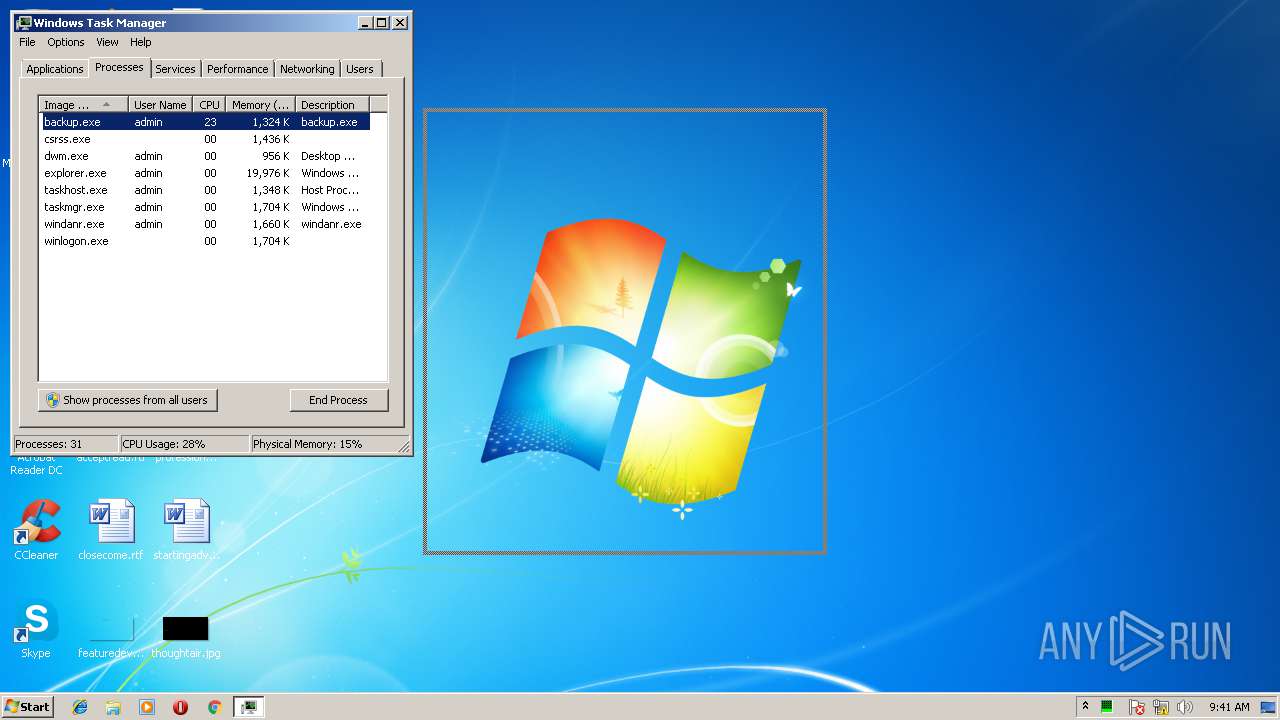1280x720 pixels.
Task: Click the CPU Usage: 28% status text
Action: tap(164, 444)
